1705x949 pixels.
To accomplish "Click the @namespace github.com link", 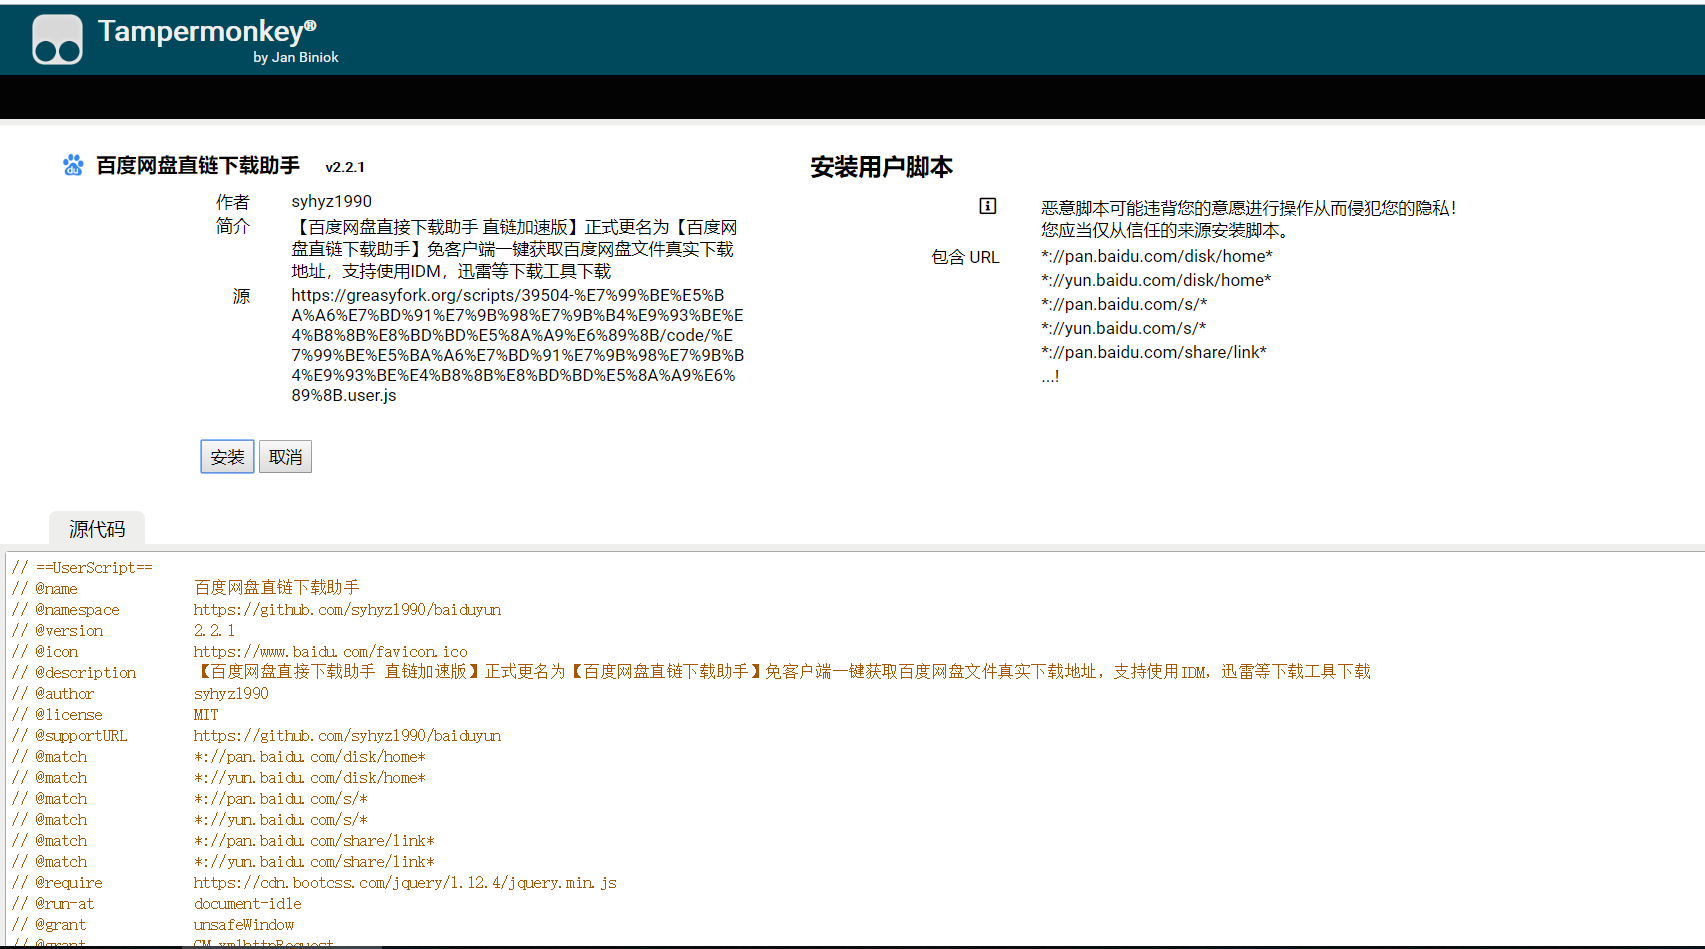I will [347, 609].
